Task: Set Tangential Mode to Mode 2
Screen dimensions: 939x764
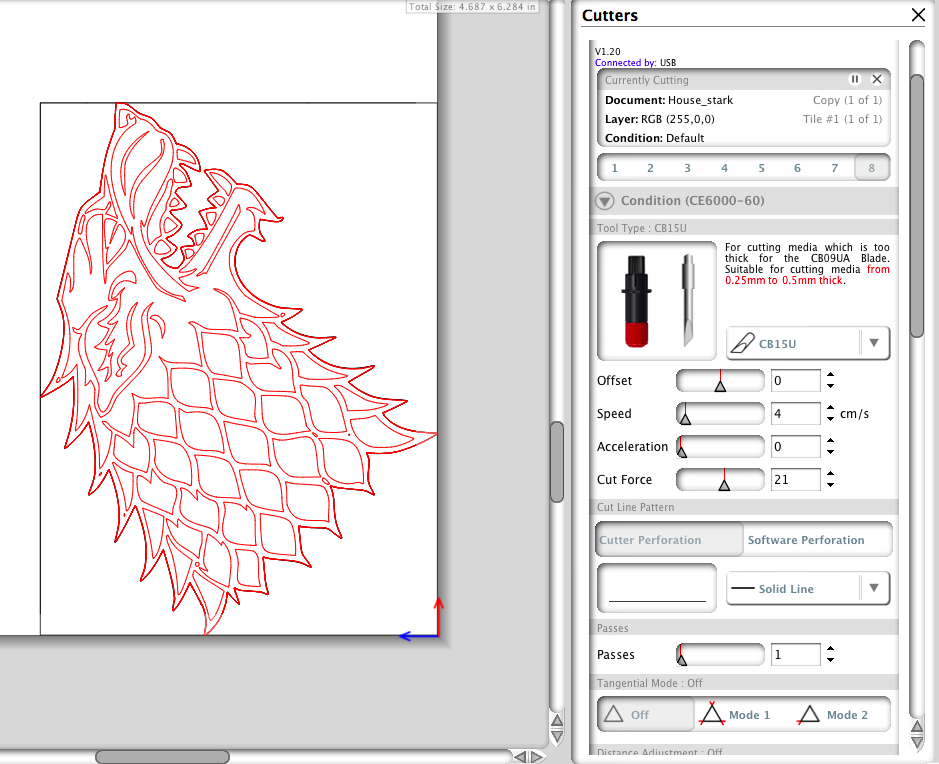Action: pyautogui.click(x=841, y=714)
